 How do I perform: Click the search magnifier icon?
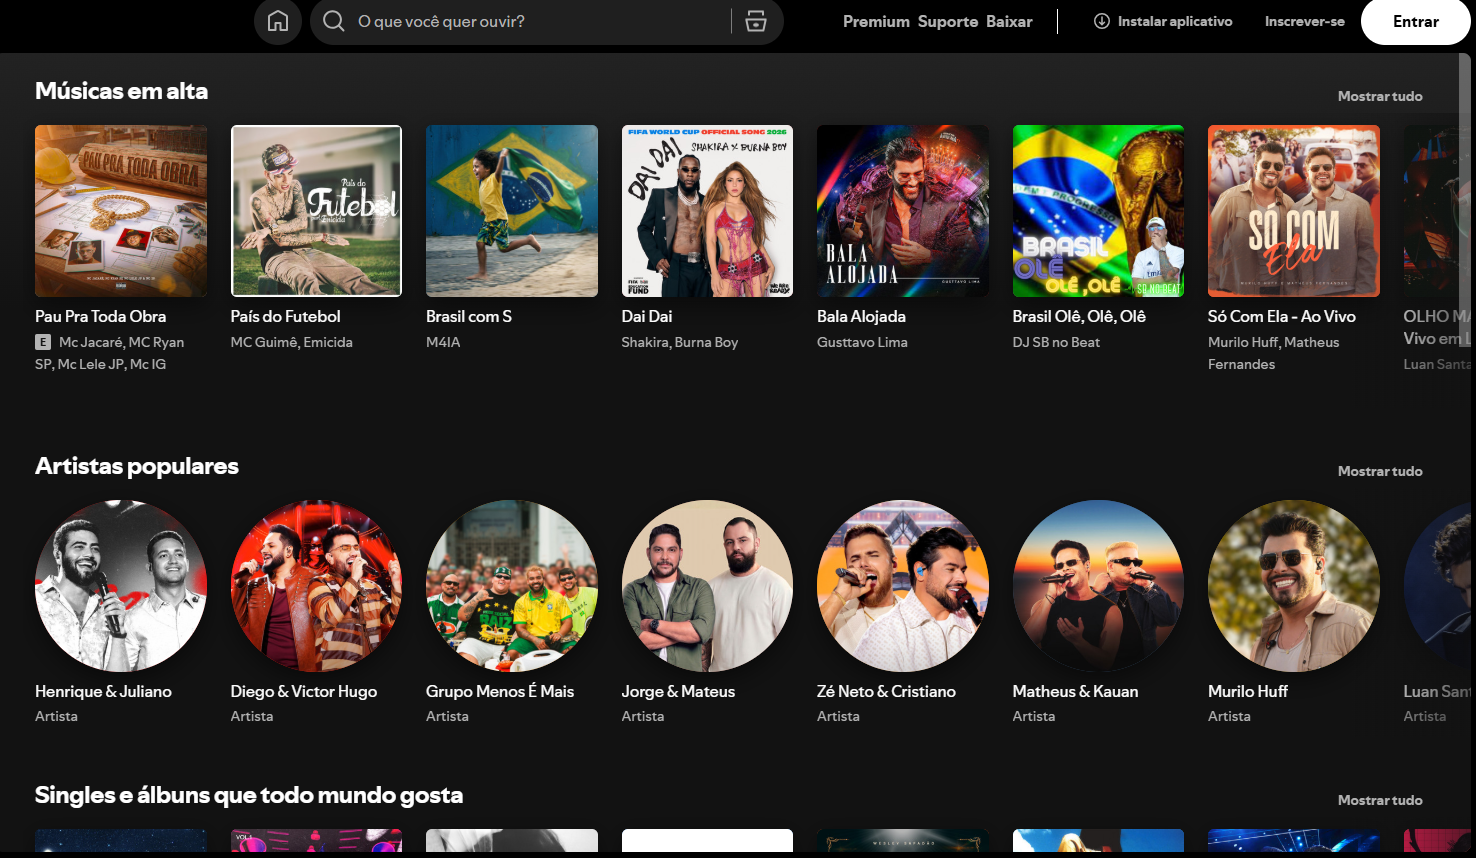point(334,21)
